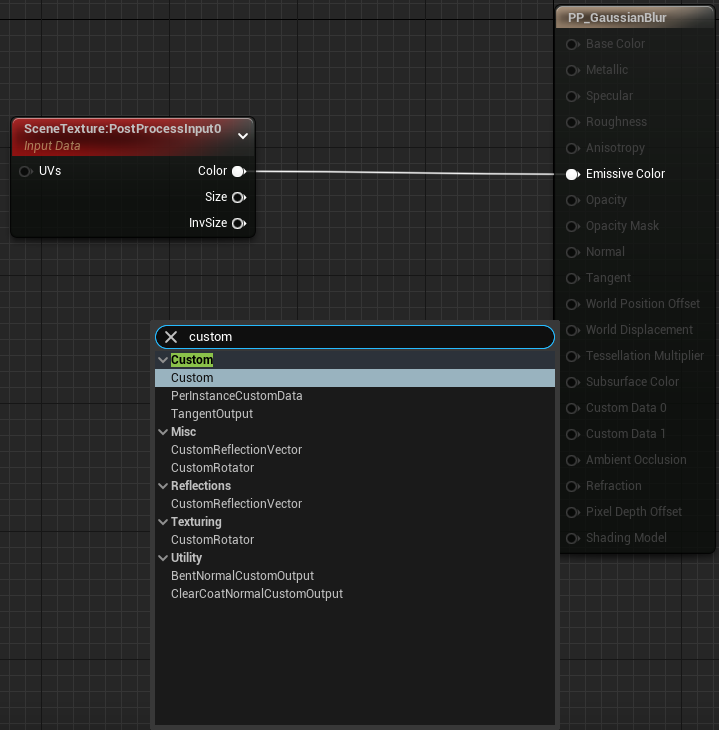Click the Normal input pin

point(572,252)
